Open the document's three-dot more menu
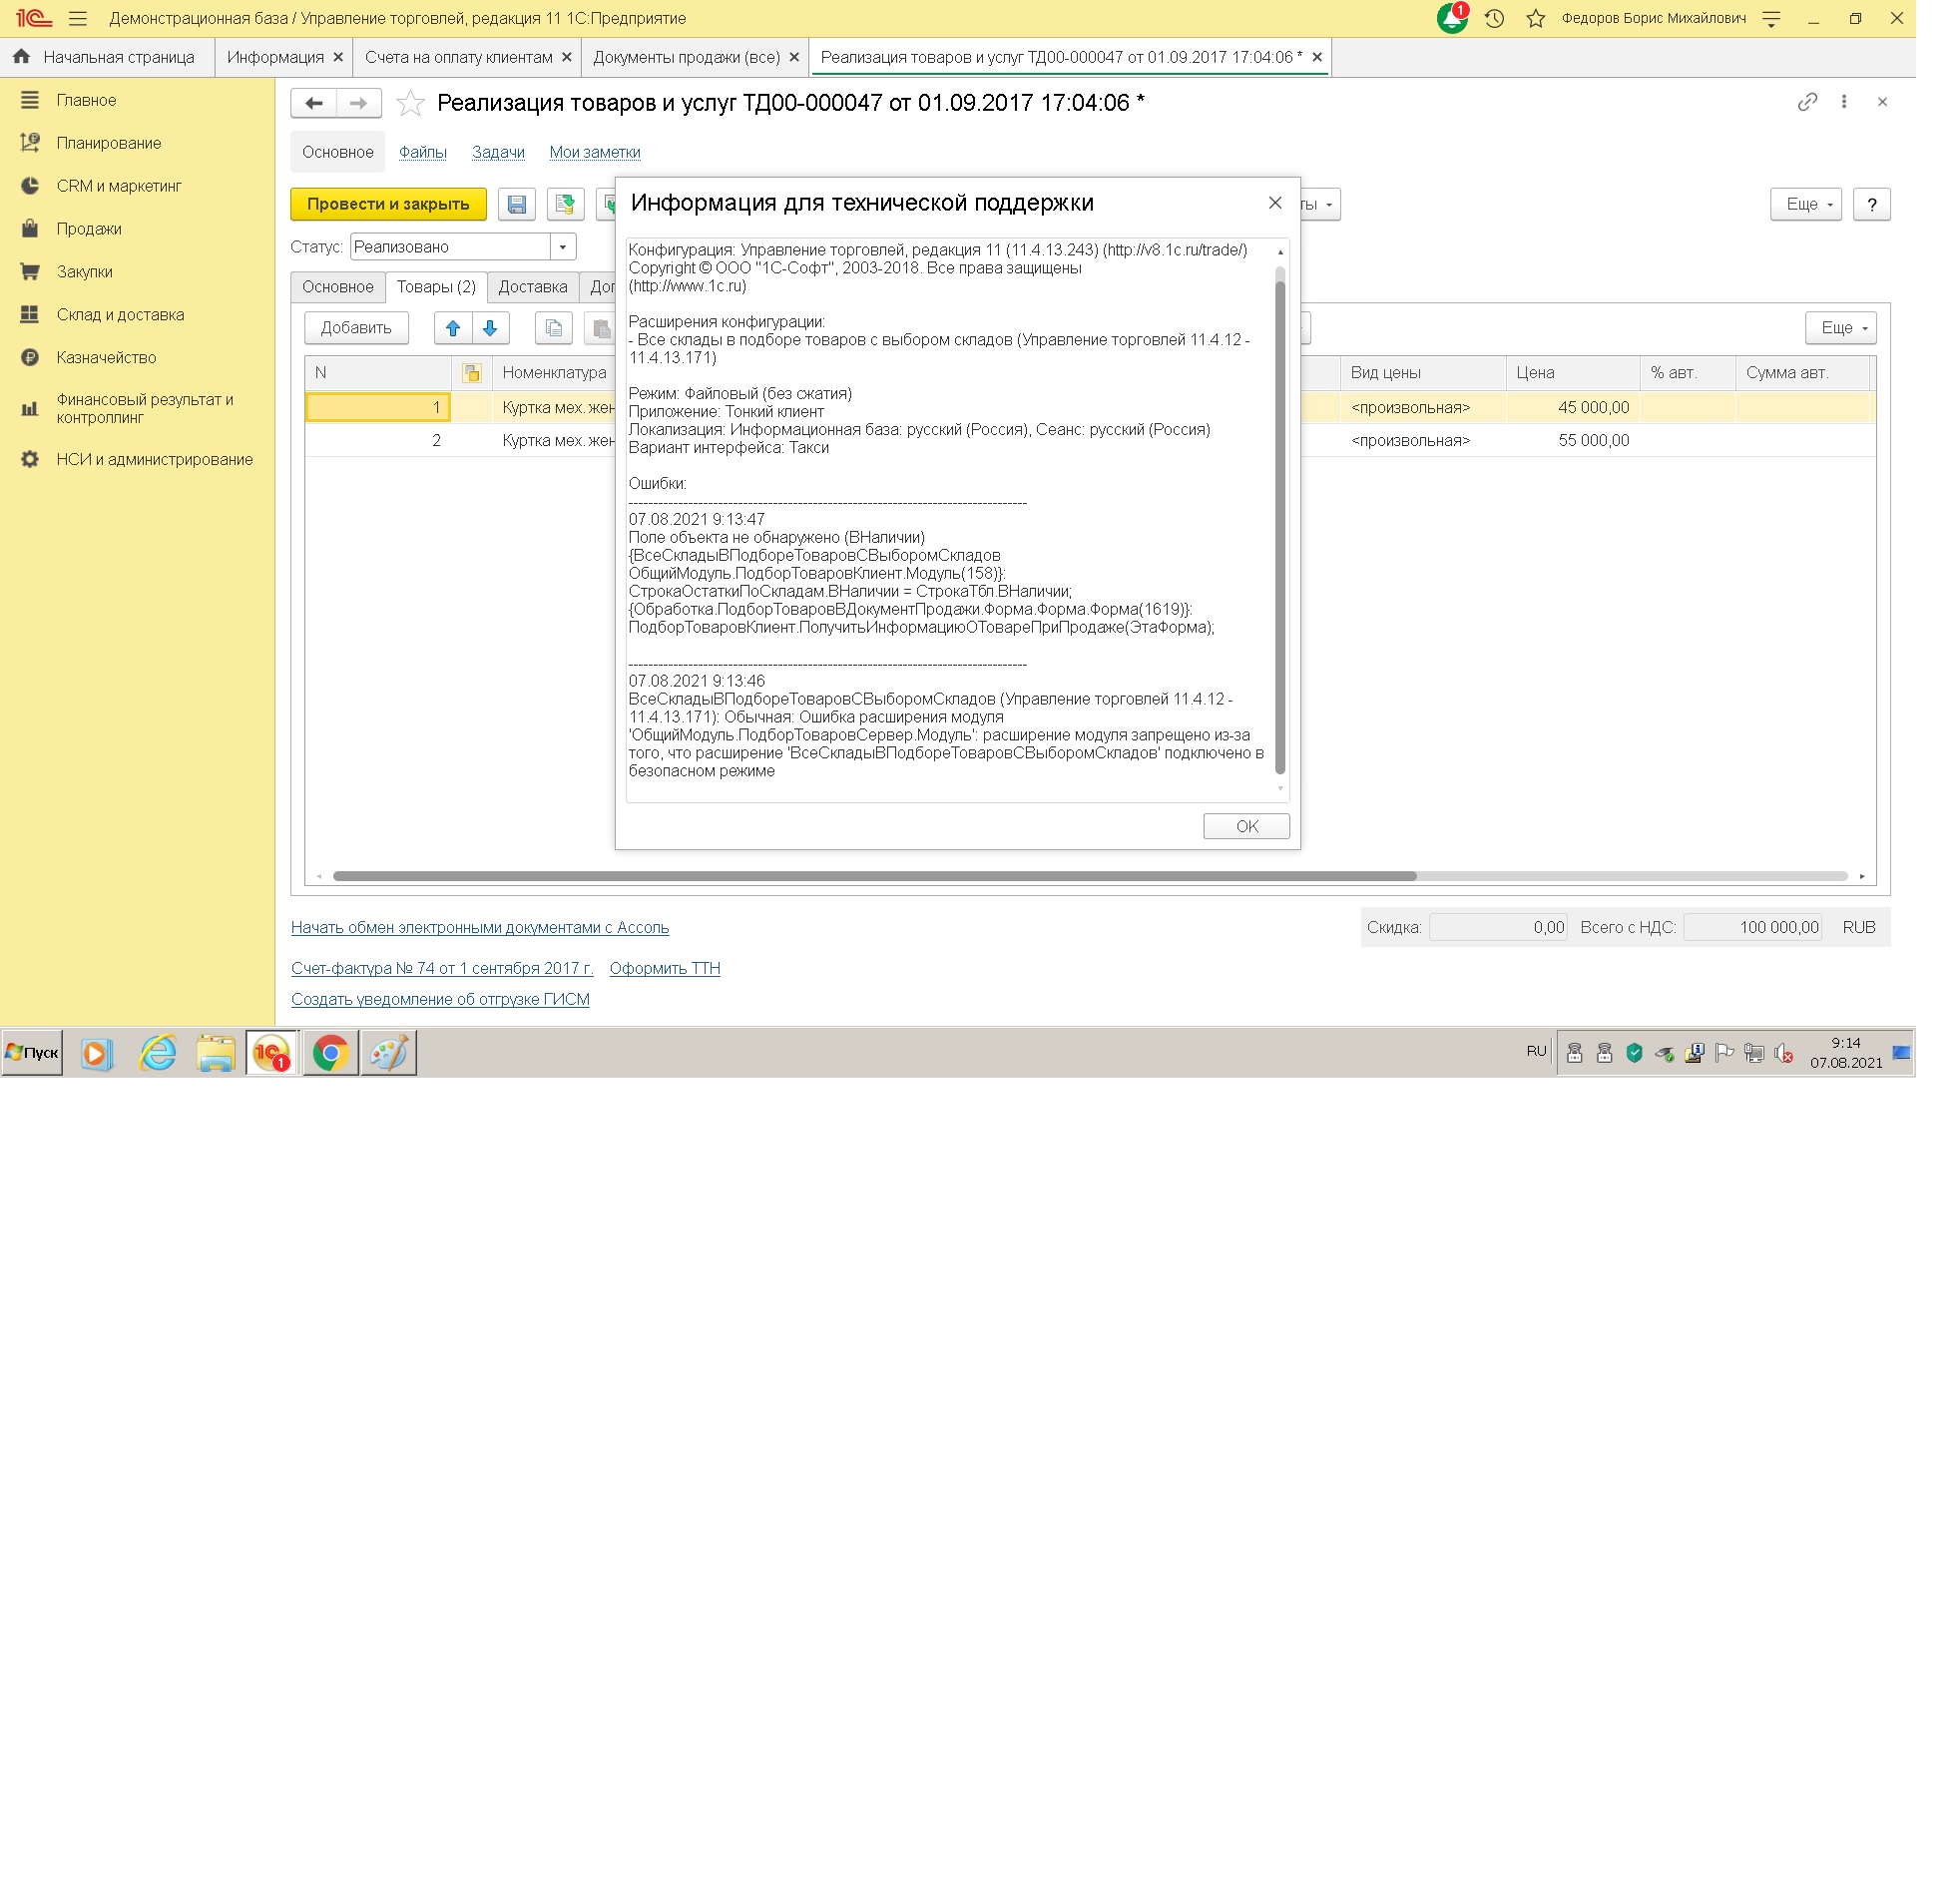Viewport: 1960px width, 1900px height. 1844,102
